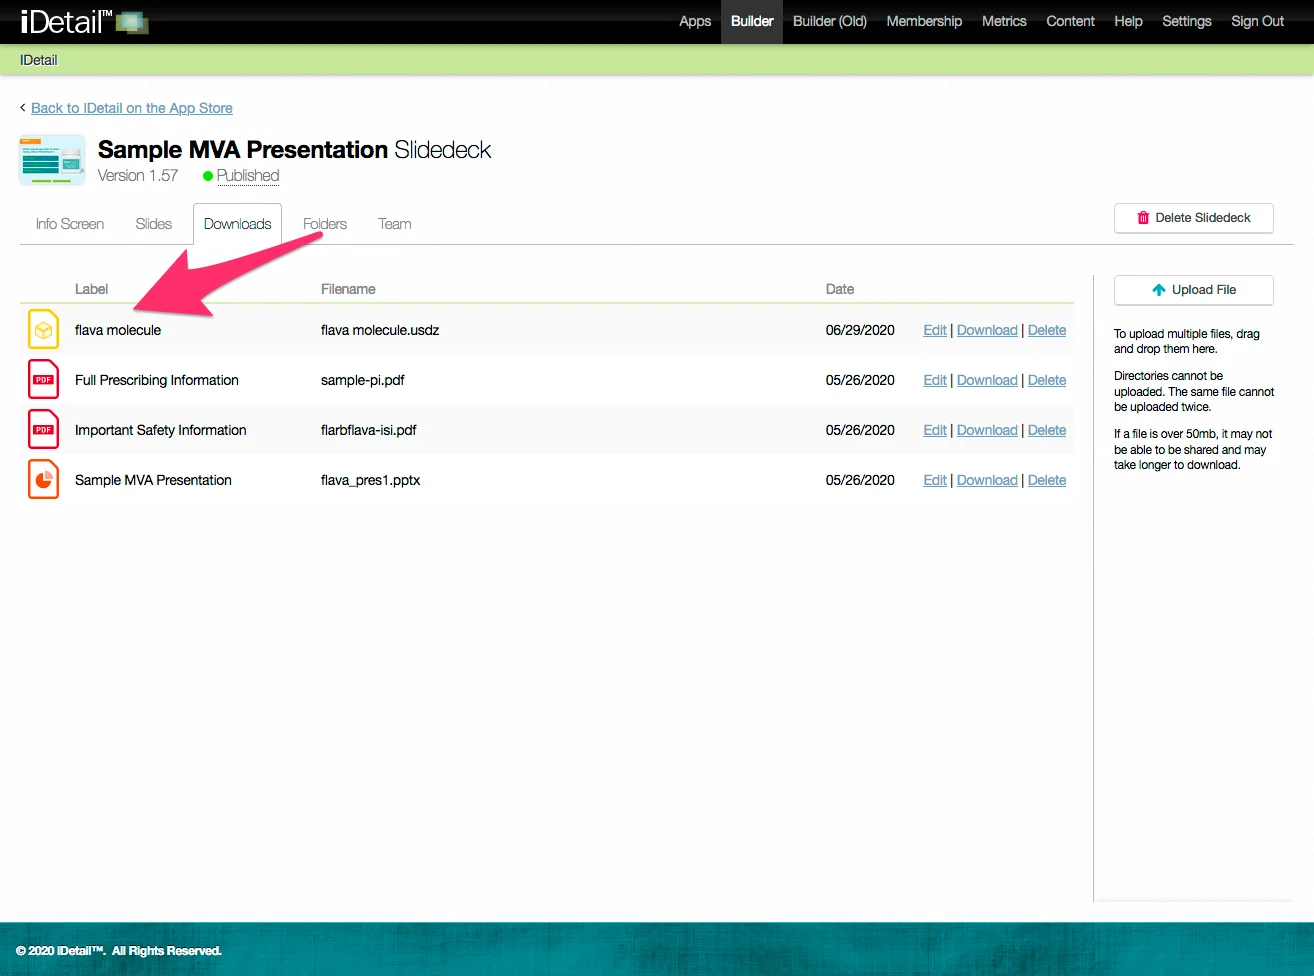This screenshot has width=1314, height=976.
Task: Click the Important Safety Information PDF icon
Action: tap(43, 430)
